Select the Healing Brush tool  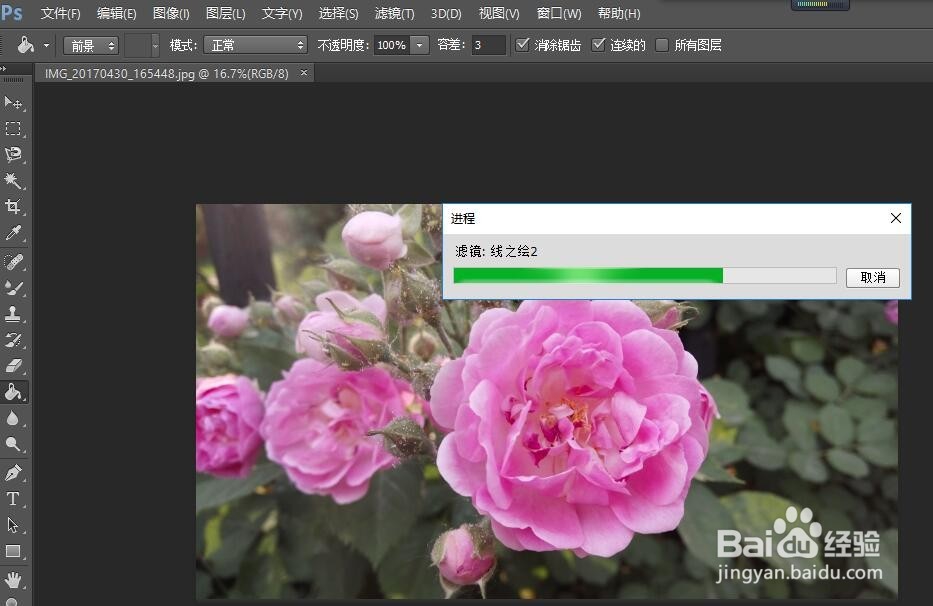13,261
